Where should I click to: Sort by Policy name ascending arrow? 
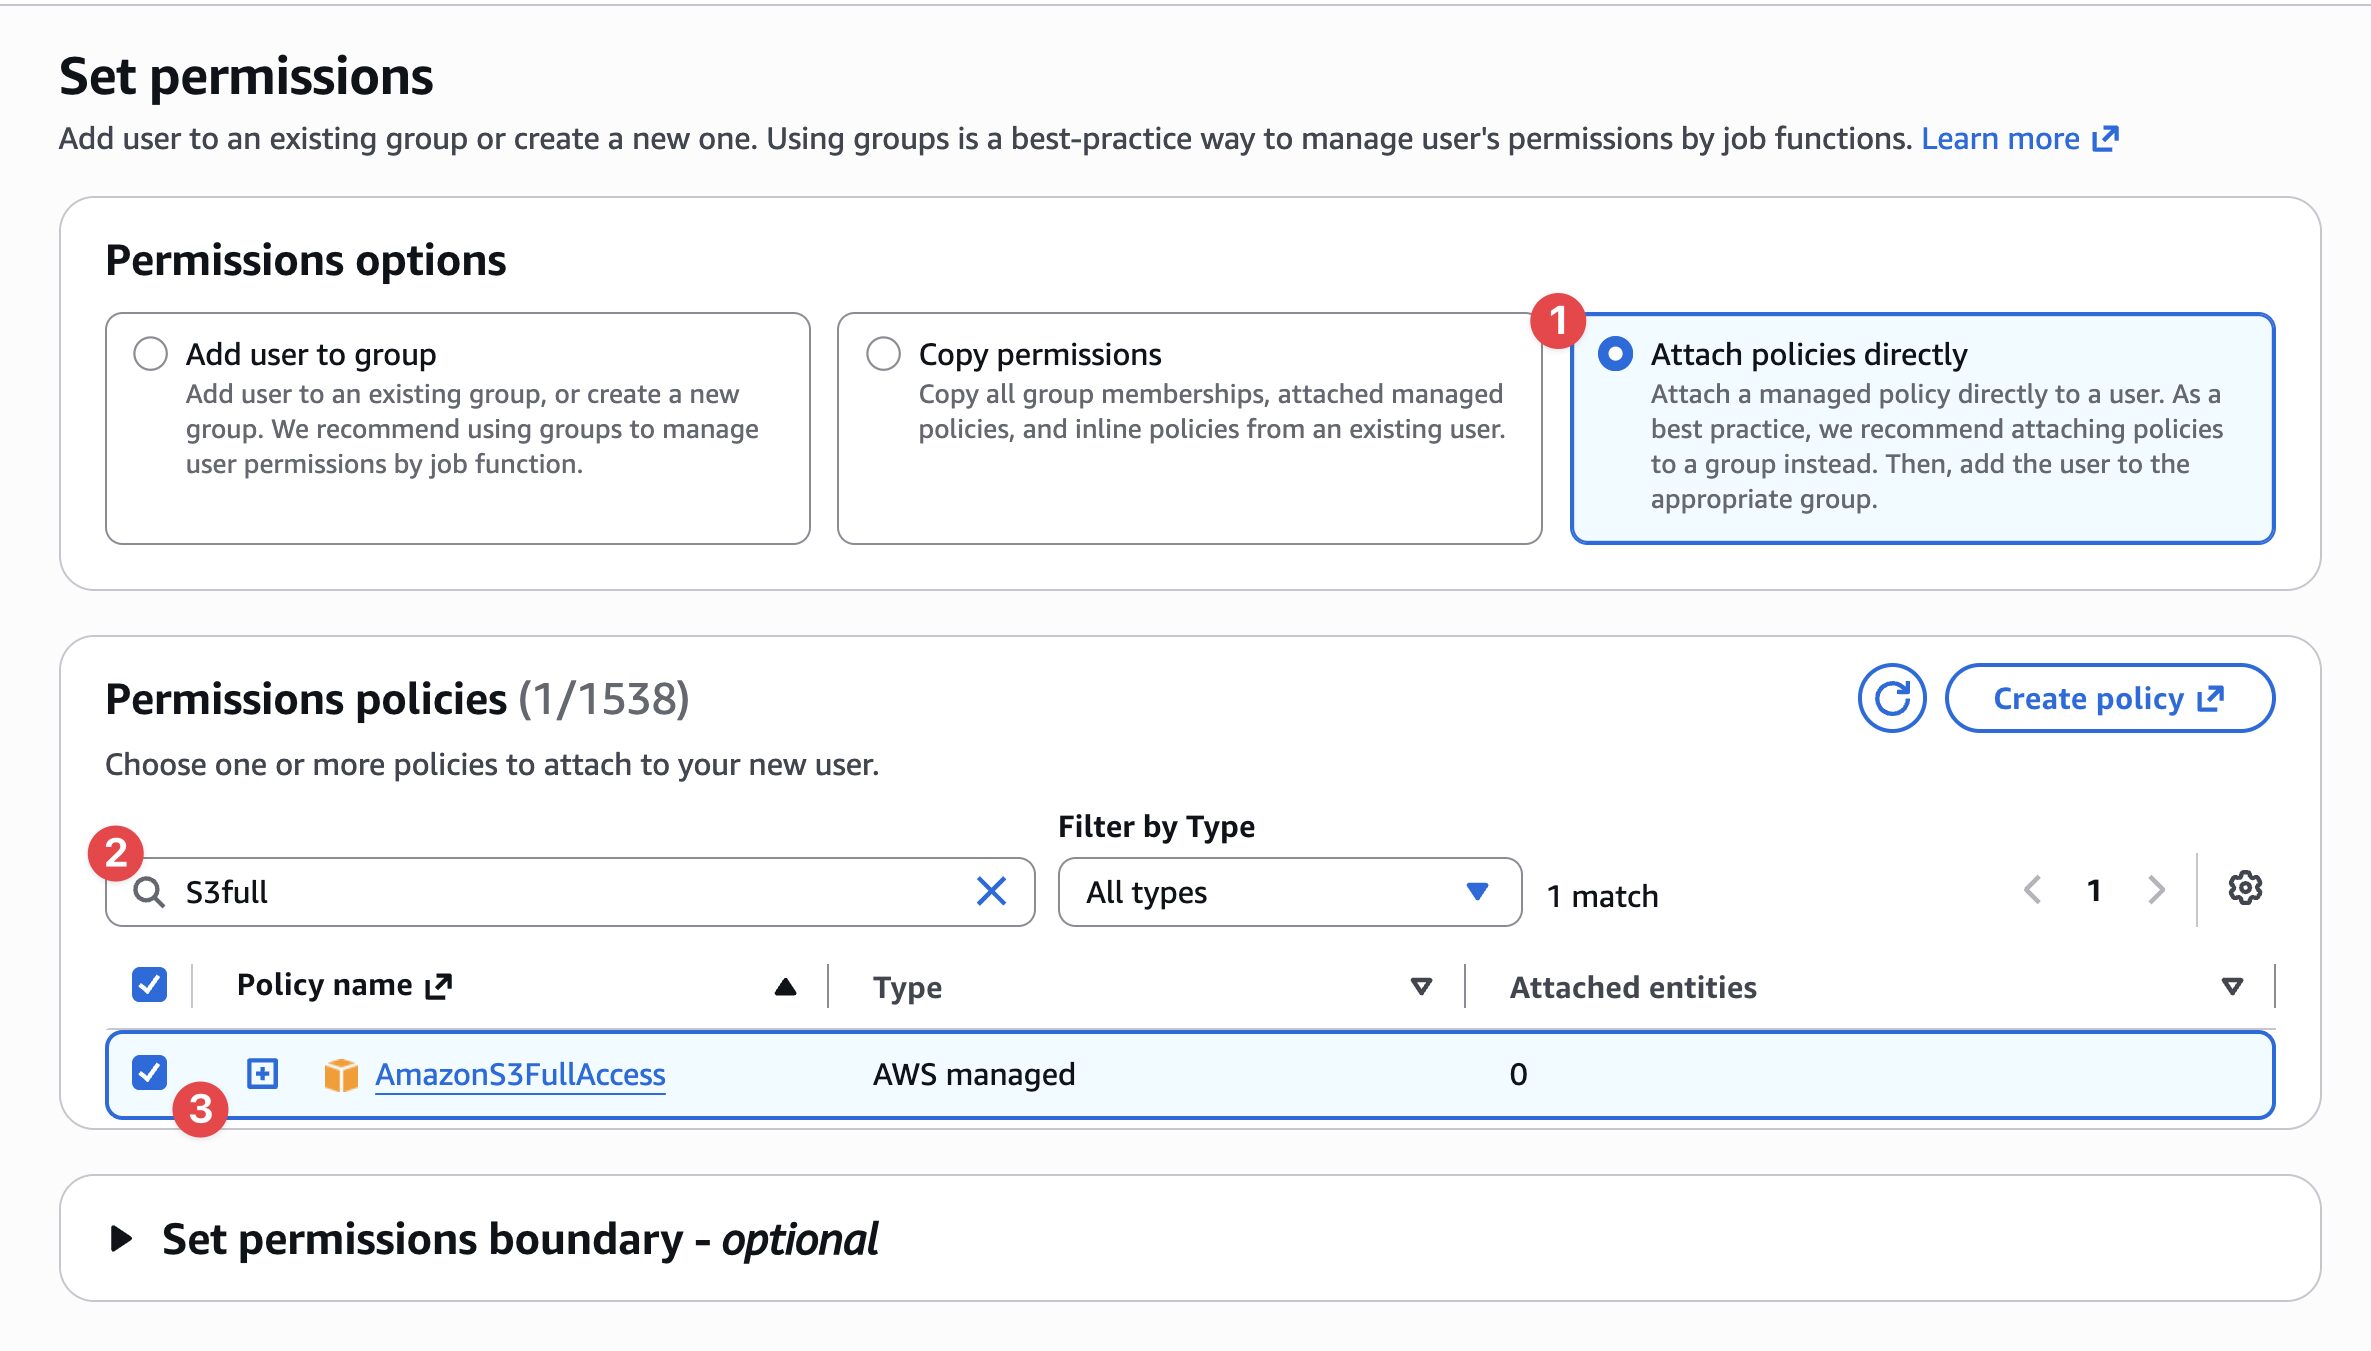coord(786,987)
